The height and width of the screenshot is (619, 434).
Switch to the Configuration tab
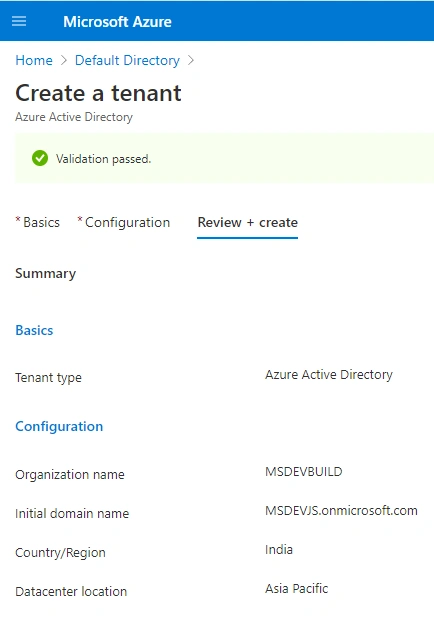click(124, 222)
